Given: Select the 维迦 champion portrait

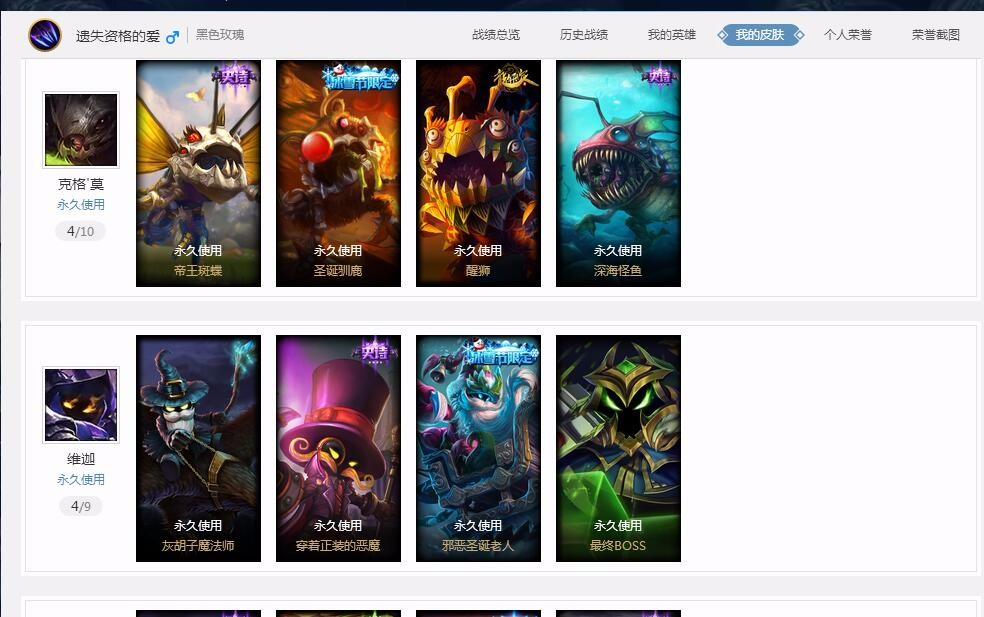Looking at the screenshot, I should pos(81,405).
